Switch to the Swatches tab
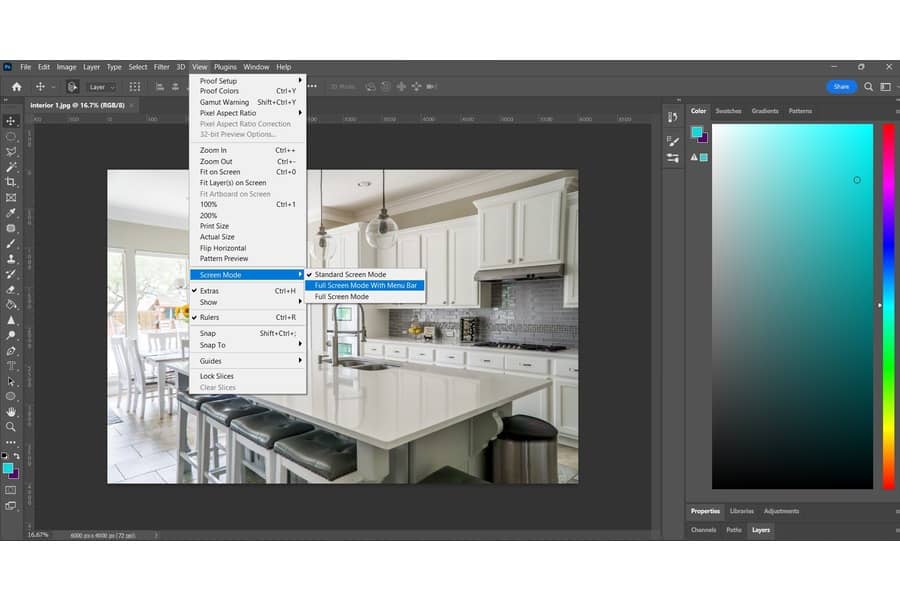 point(728,111)
